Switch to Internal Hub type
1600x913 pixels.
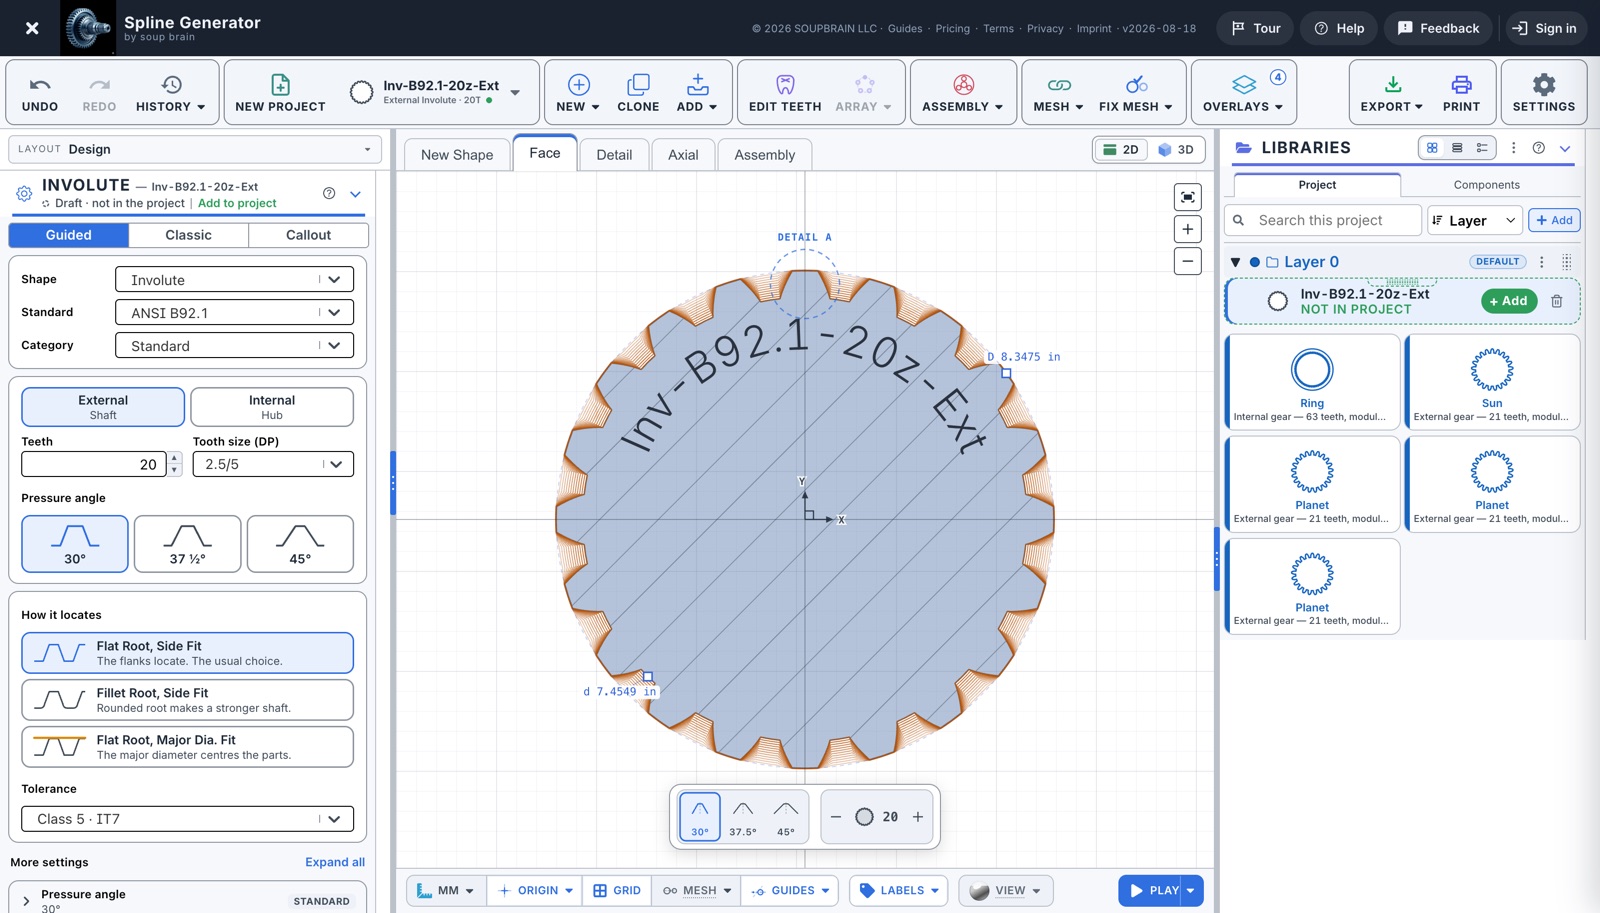272,407
